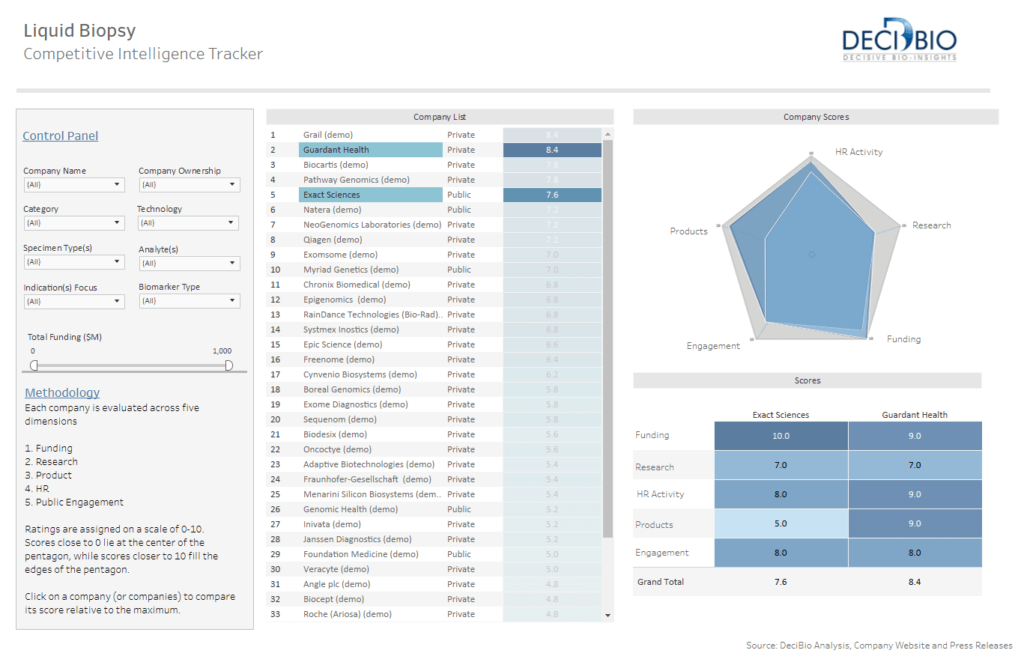Click the HR Activity radar axis label
This screenshot has width=1024, height=662.
point(859,152)
